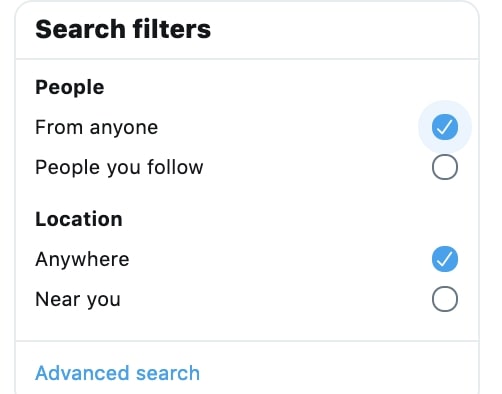Select the Anywhere location radio button
502x394 pixels.
[445, 259]
